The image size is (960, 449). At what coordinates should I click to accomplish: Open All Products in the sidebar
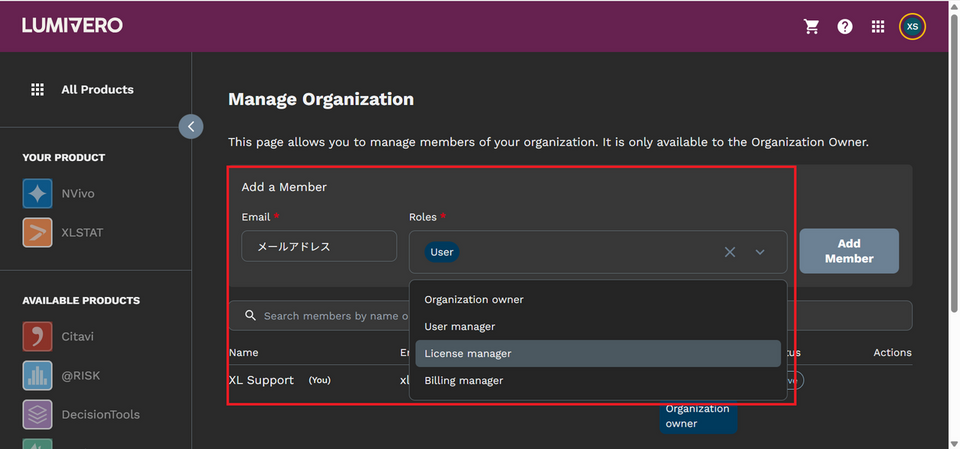click(x=96, y=90)
